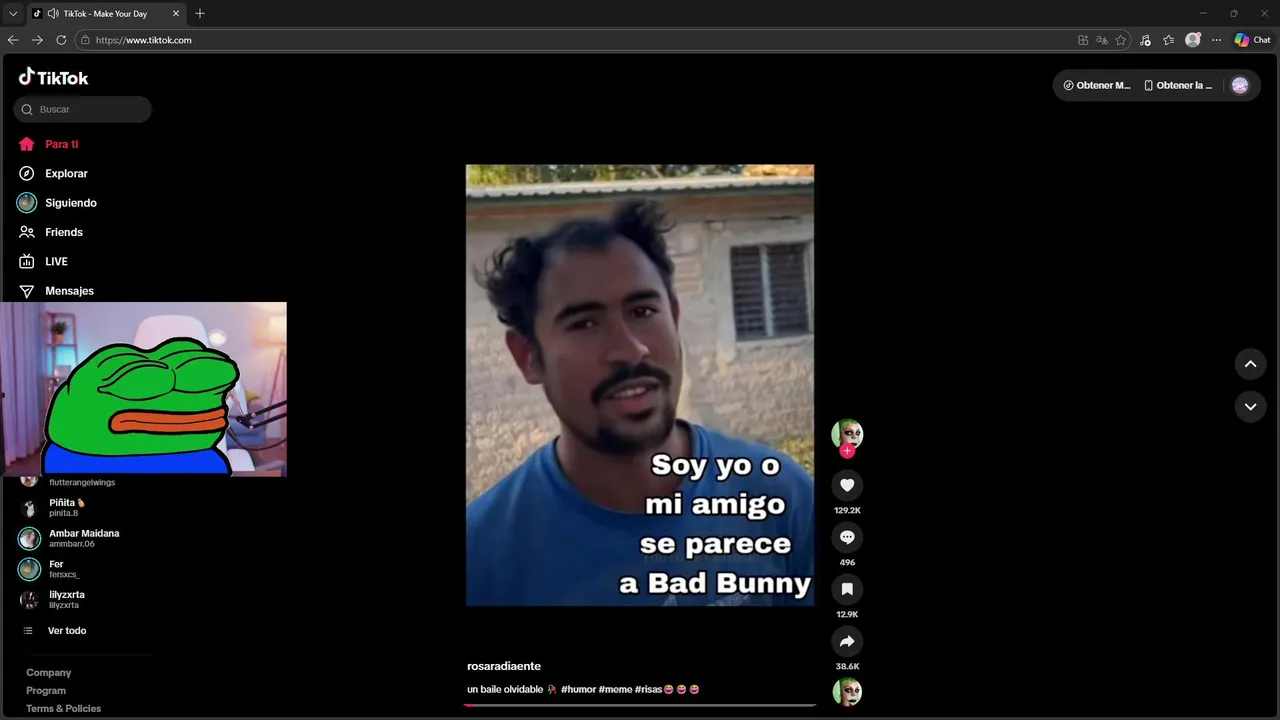Open Mensajes inbox
The height and width of the screenshot is (720, 1280).
click(69, 291)
